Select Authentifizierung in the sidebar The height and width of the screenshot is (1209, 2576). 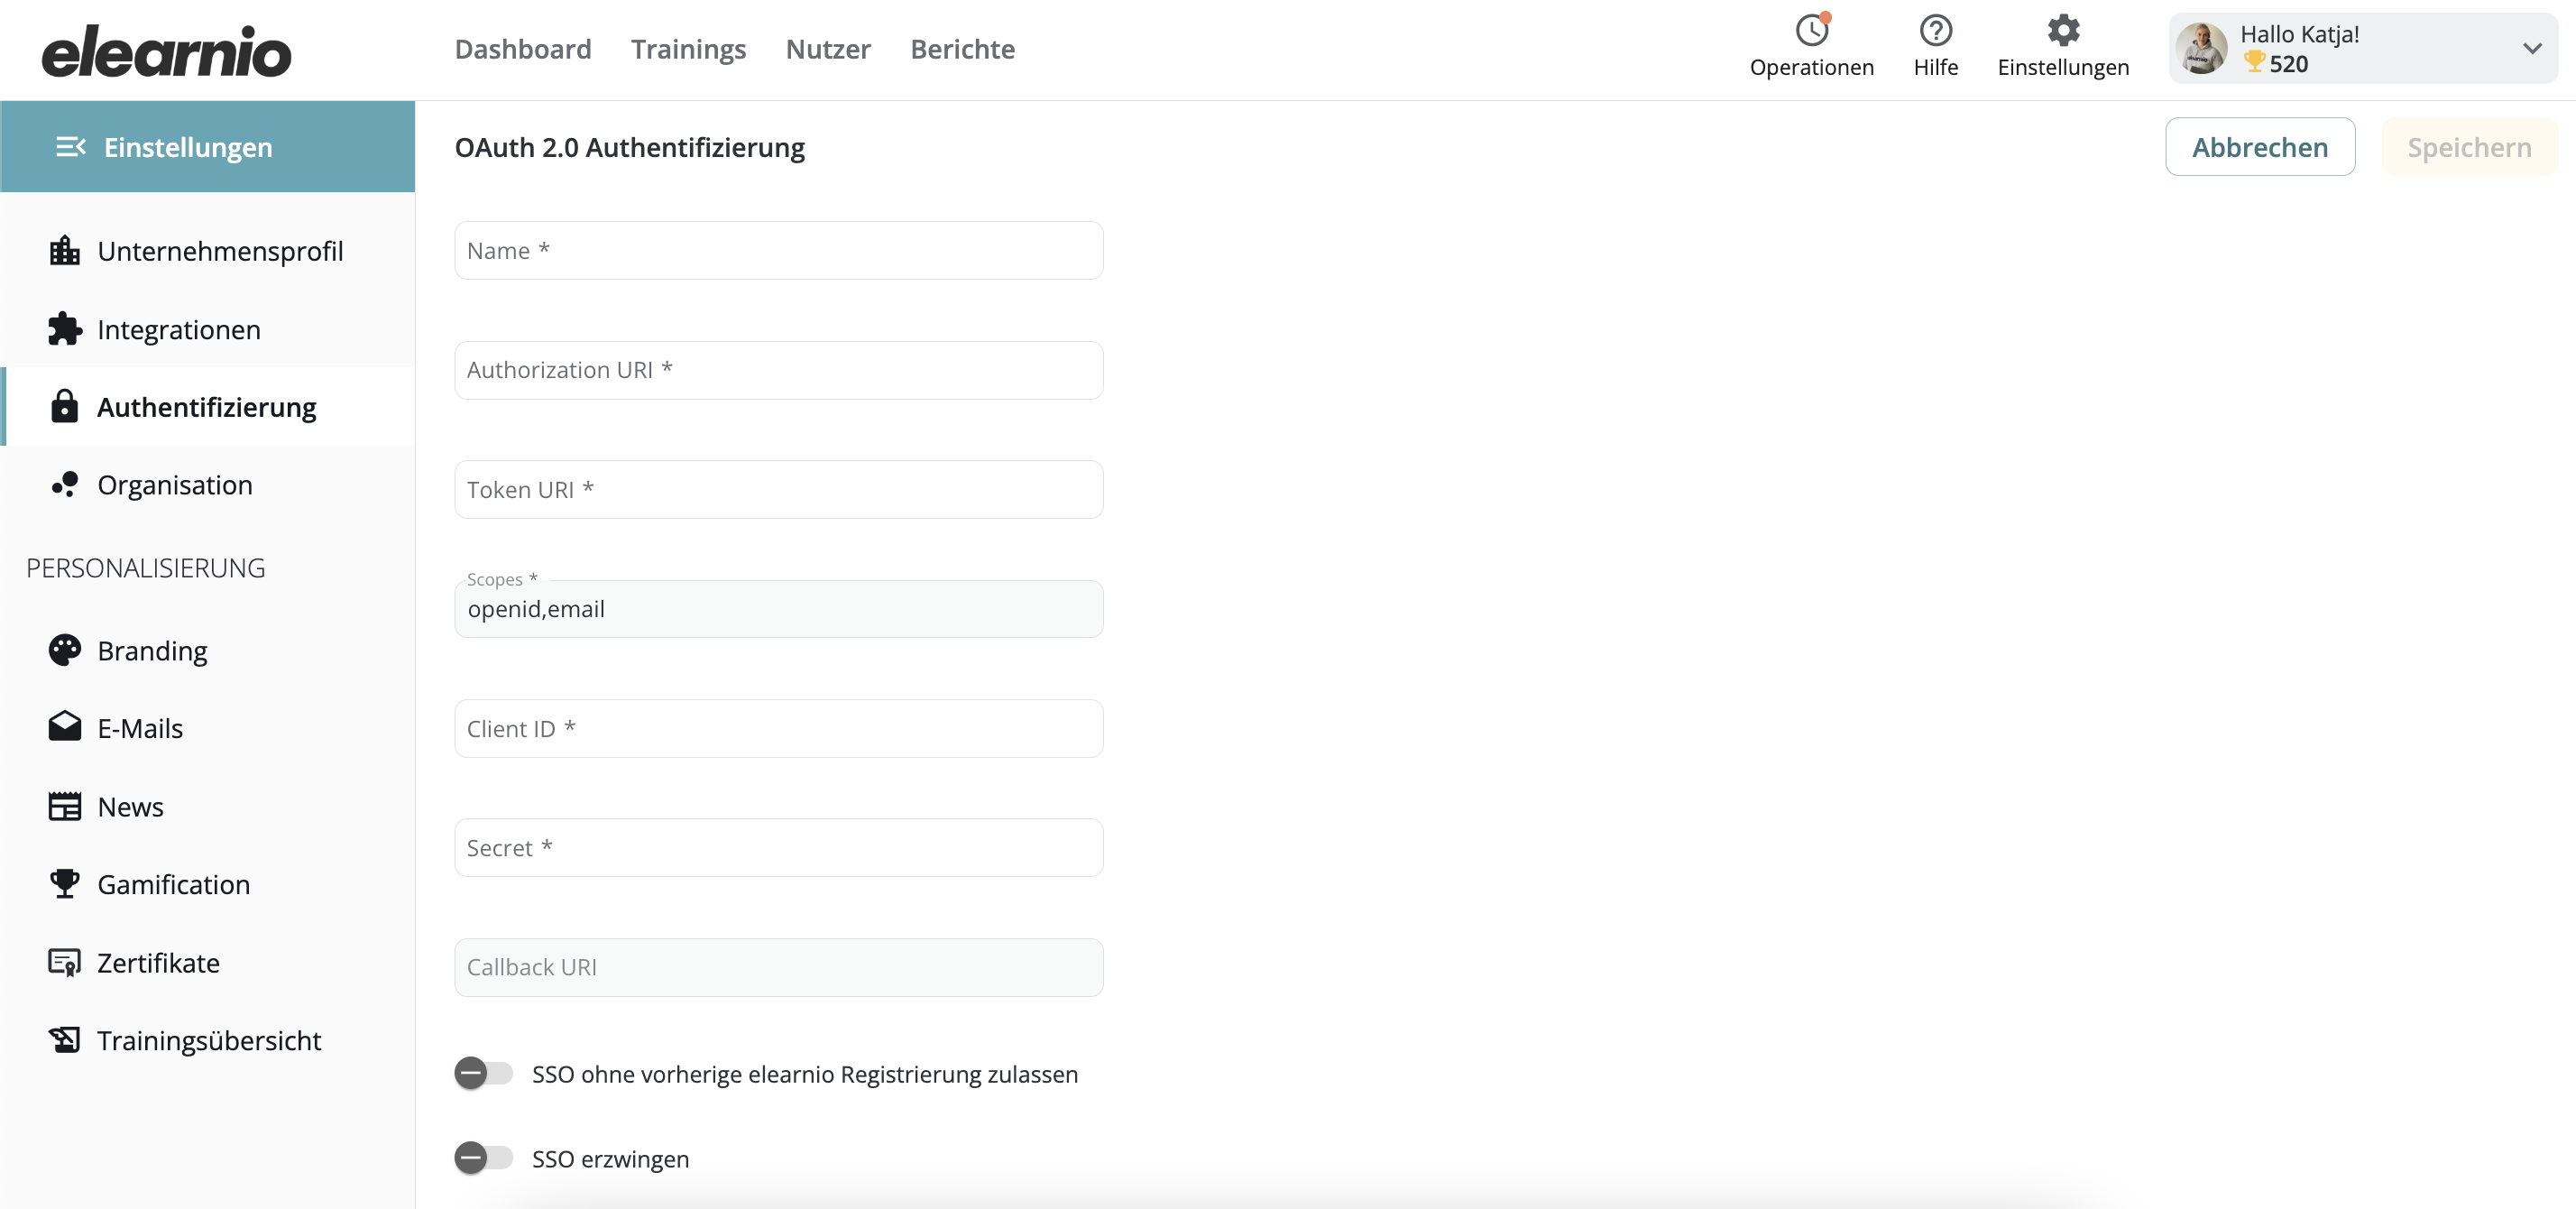pyautogui.click(x=208, y=407)
